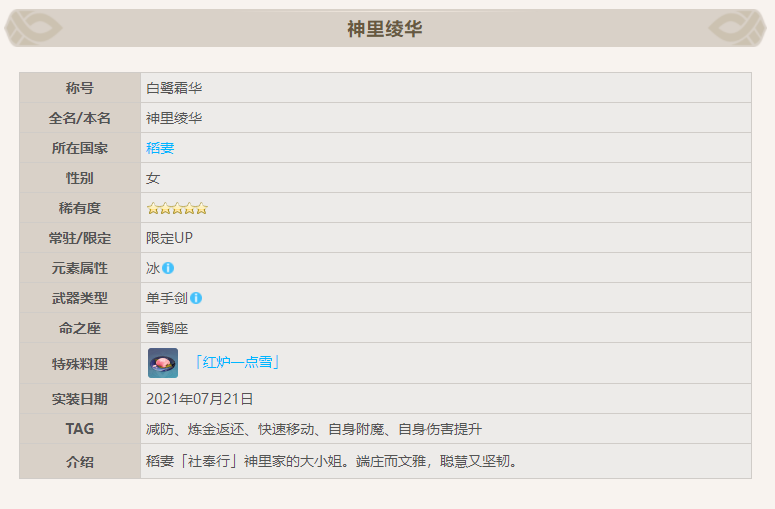Select the 冰 element text
The image size is (775, 509).
(153, 268)
